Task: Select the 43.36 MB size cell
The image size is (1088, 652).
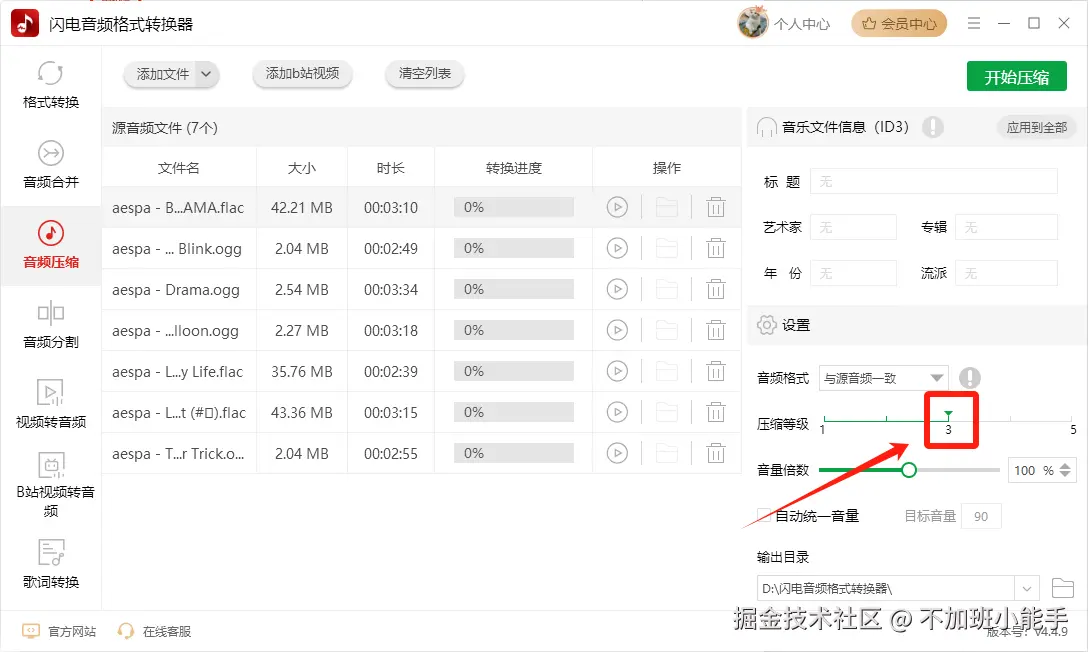Action: click(302, 413)
